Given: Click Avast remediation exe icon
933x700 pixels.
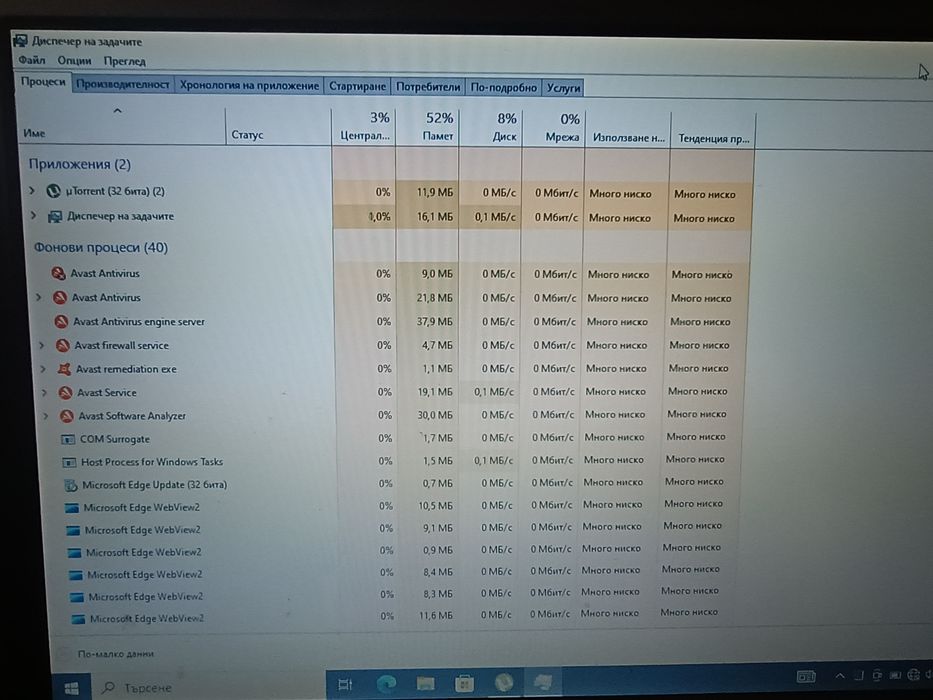Looking at the screenshot, I should pos(64,369).
